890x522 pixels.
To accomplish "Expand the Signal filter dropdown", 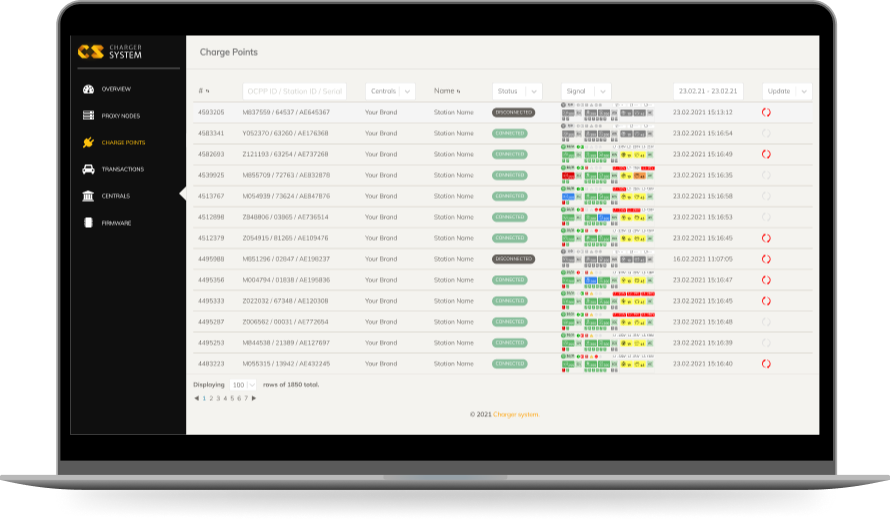I will point(585,91).
